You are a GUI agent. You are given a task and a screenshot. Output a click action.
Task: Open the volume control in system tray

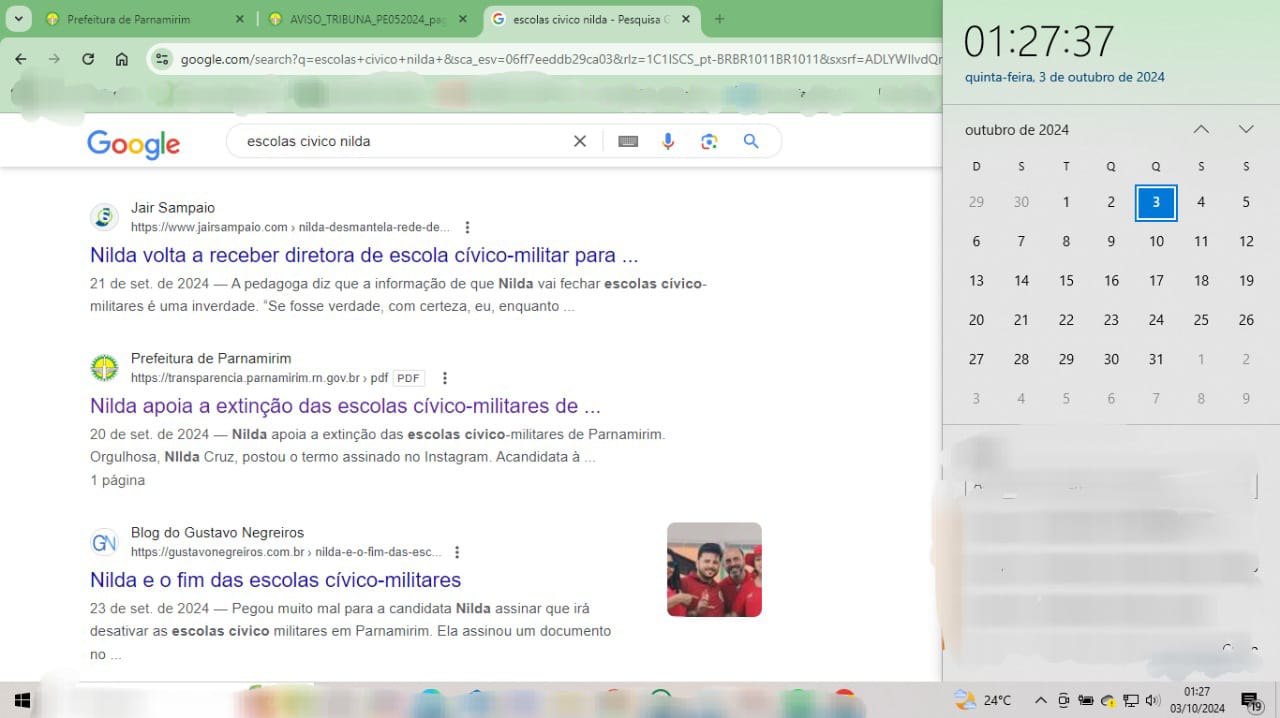(x=1151, y=700)
